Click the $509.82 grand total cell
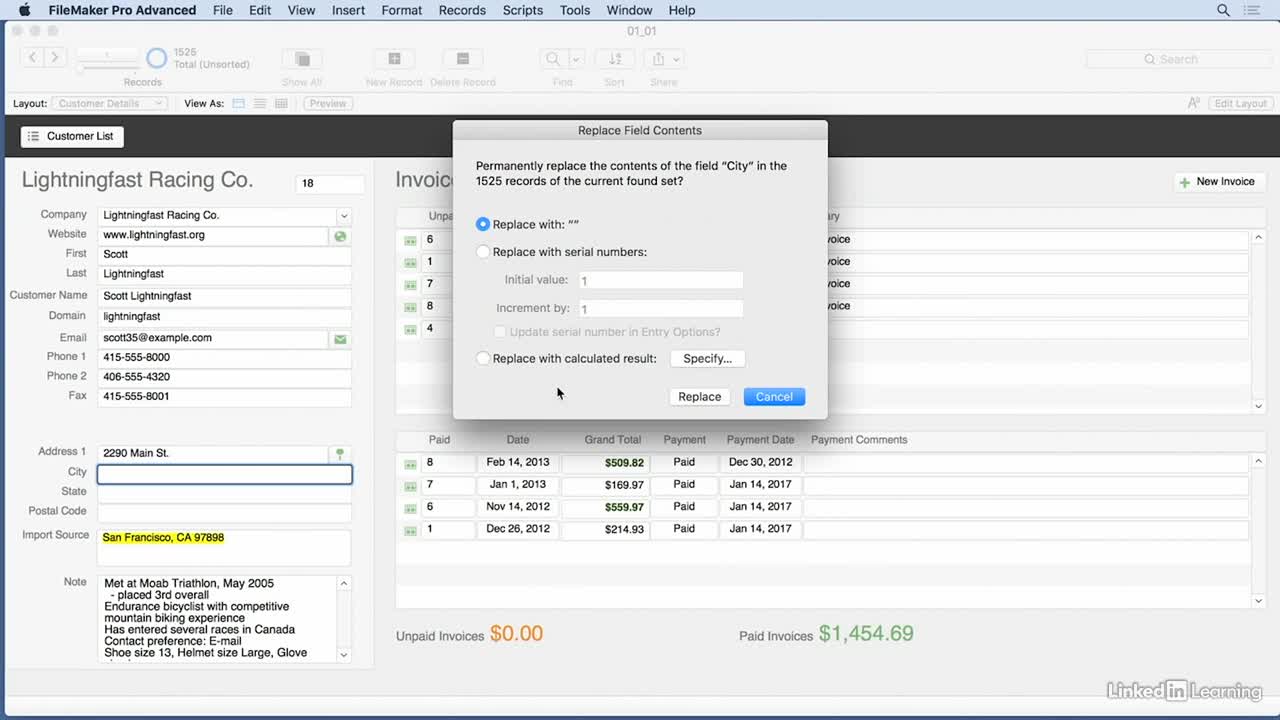 [x=604, y=463]
